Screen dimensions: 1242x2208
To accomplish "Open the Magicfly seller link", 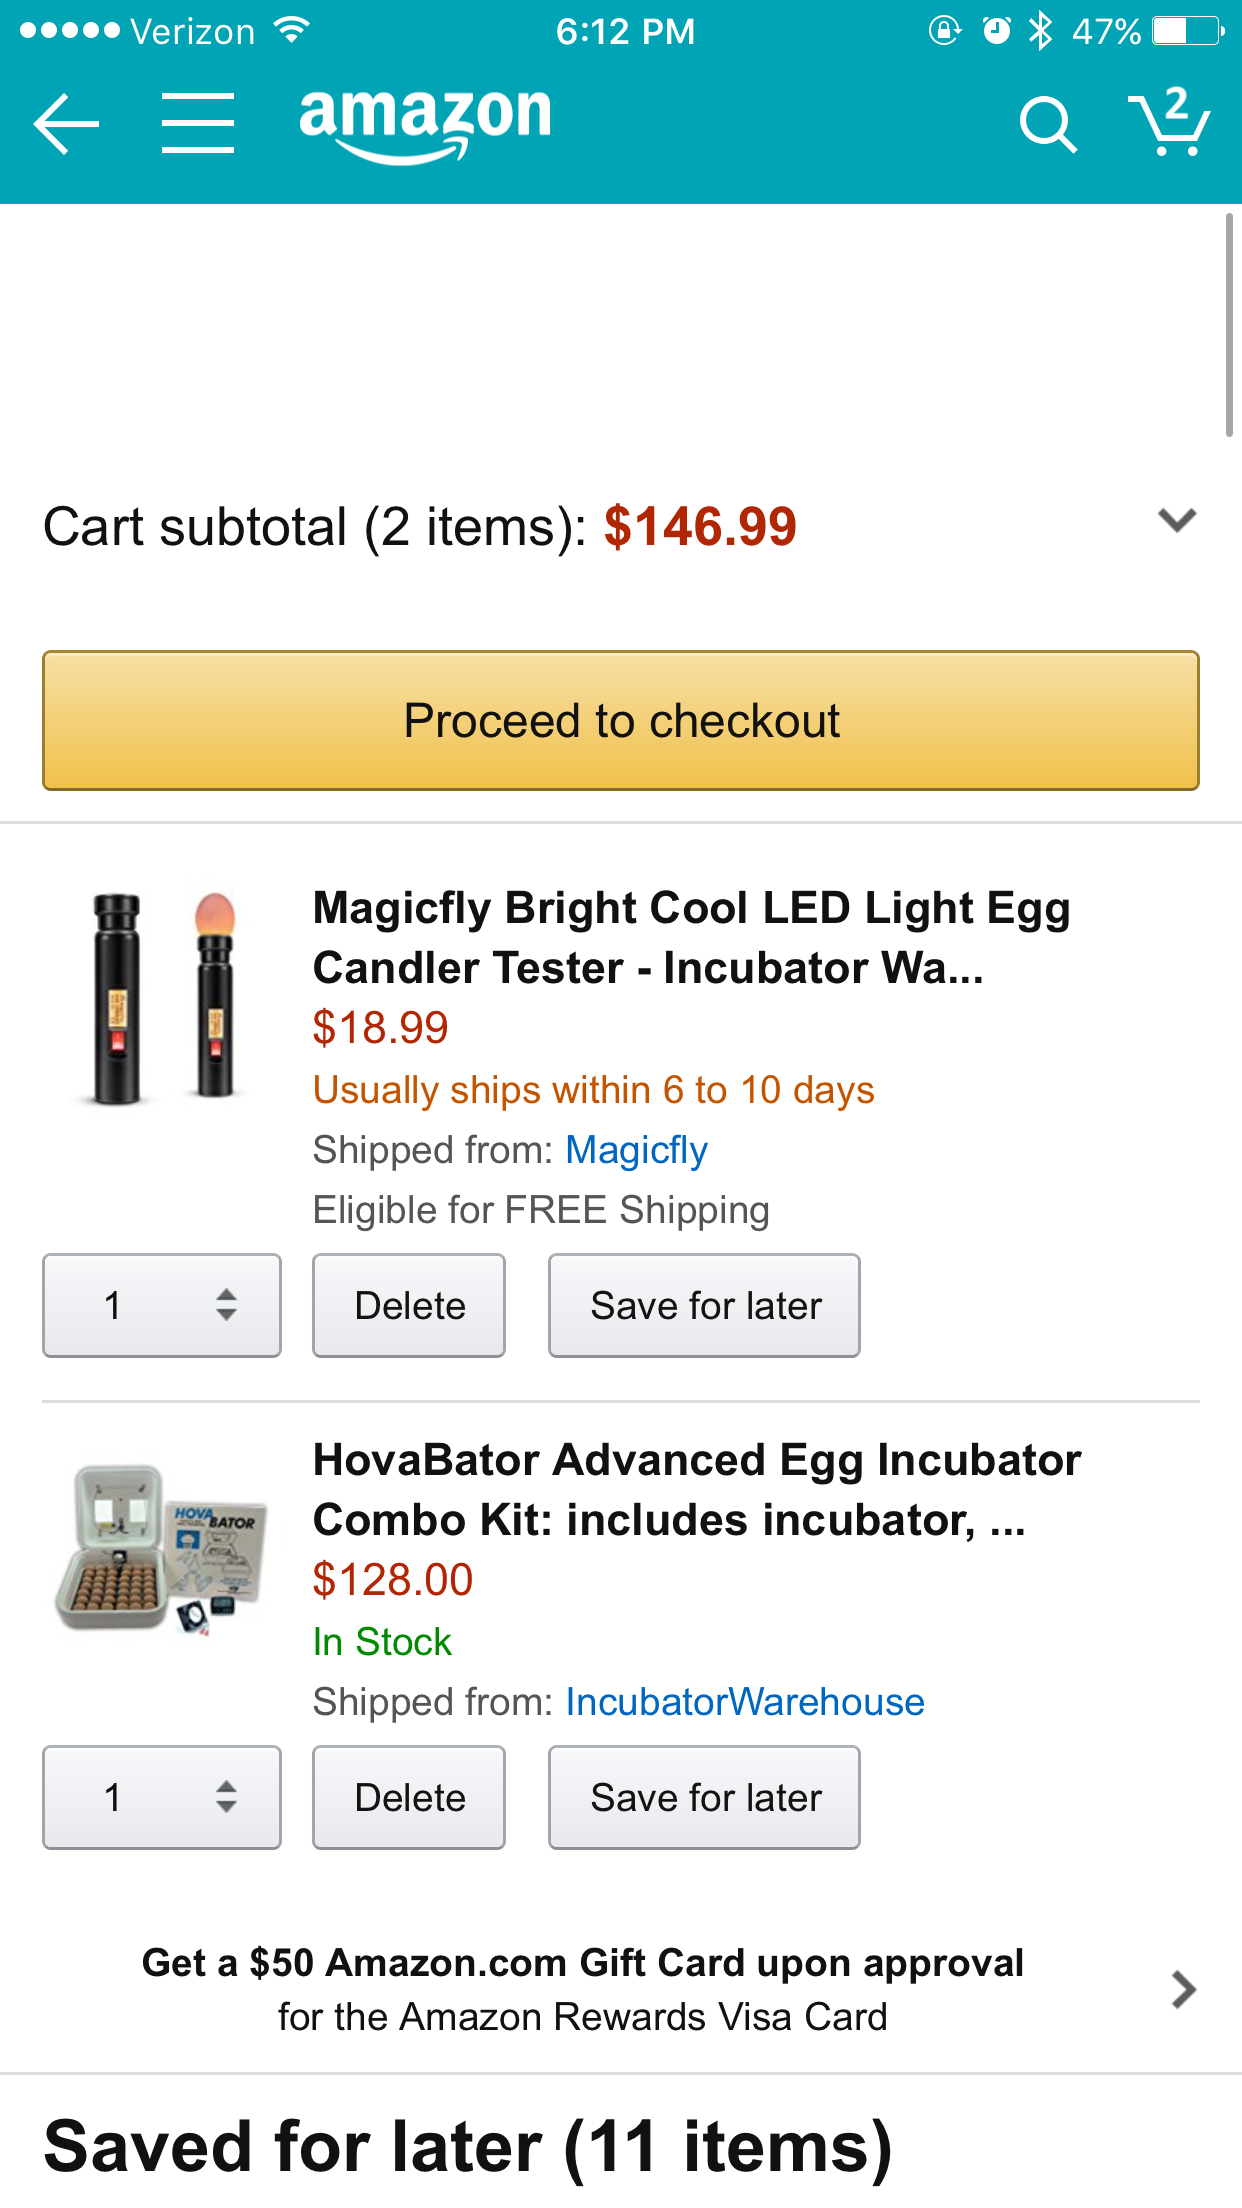I will (636, 1150).
